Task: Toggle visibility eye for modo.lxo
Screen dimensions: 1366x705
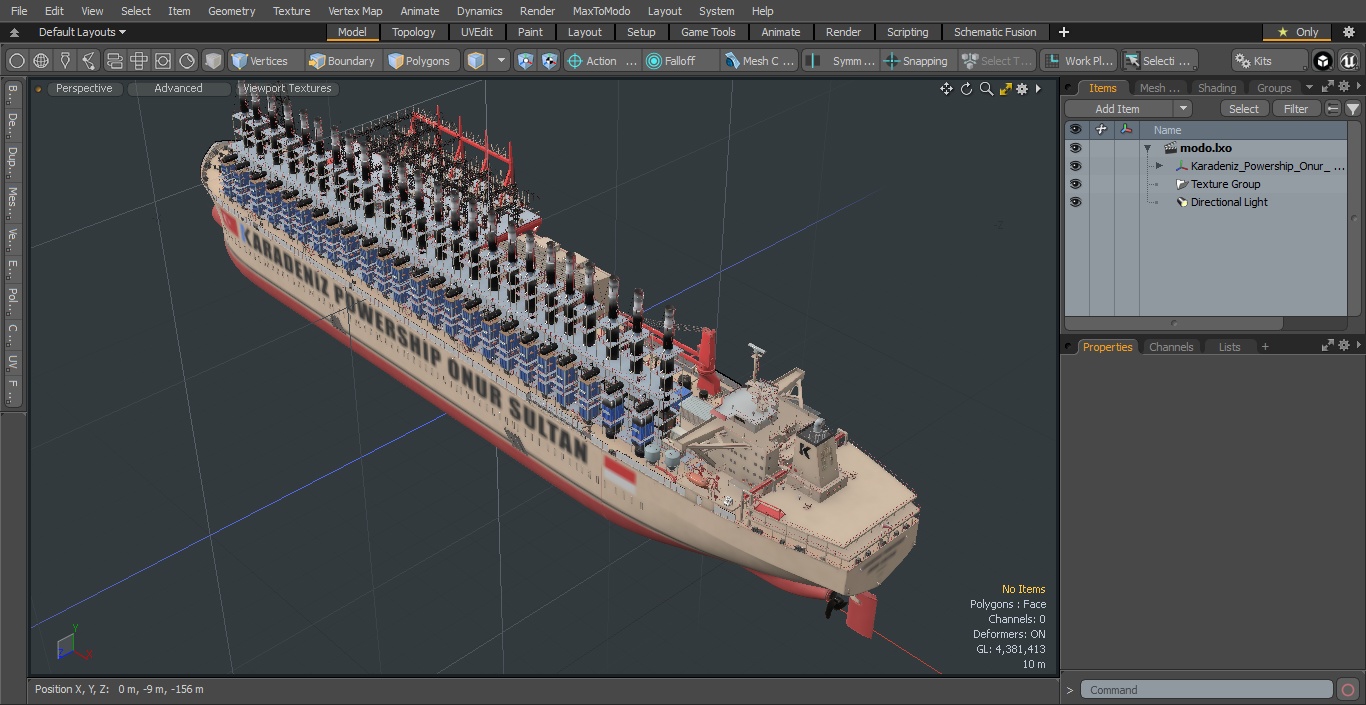Action: tap(1075, 148)
